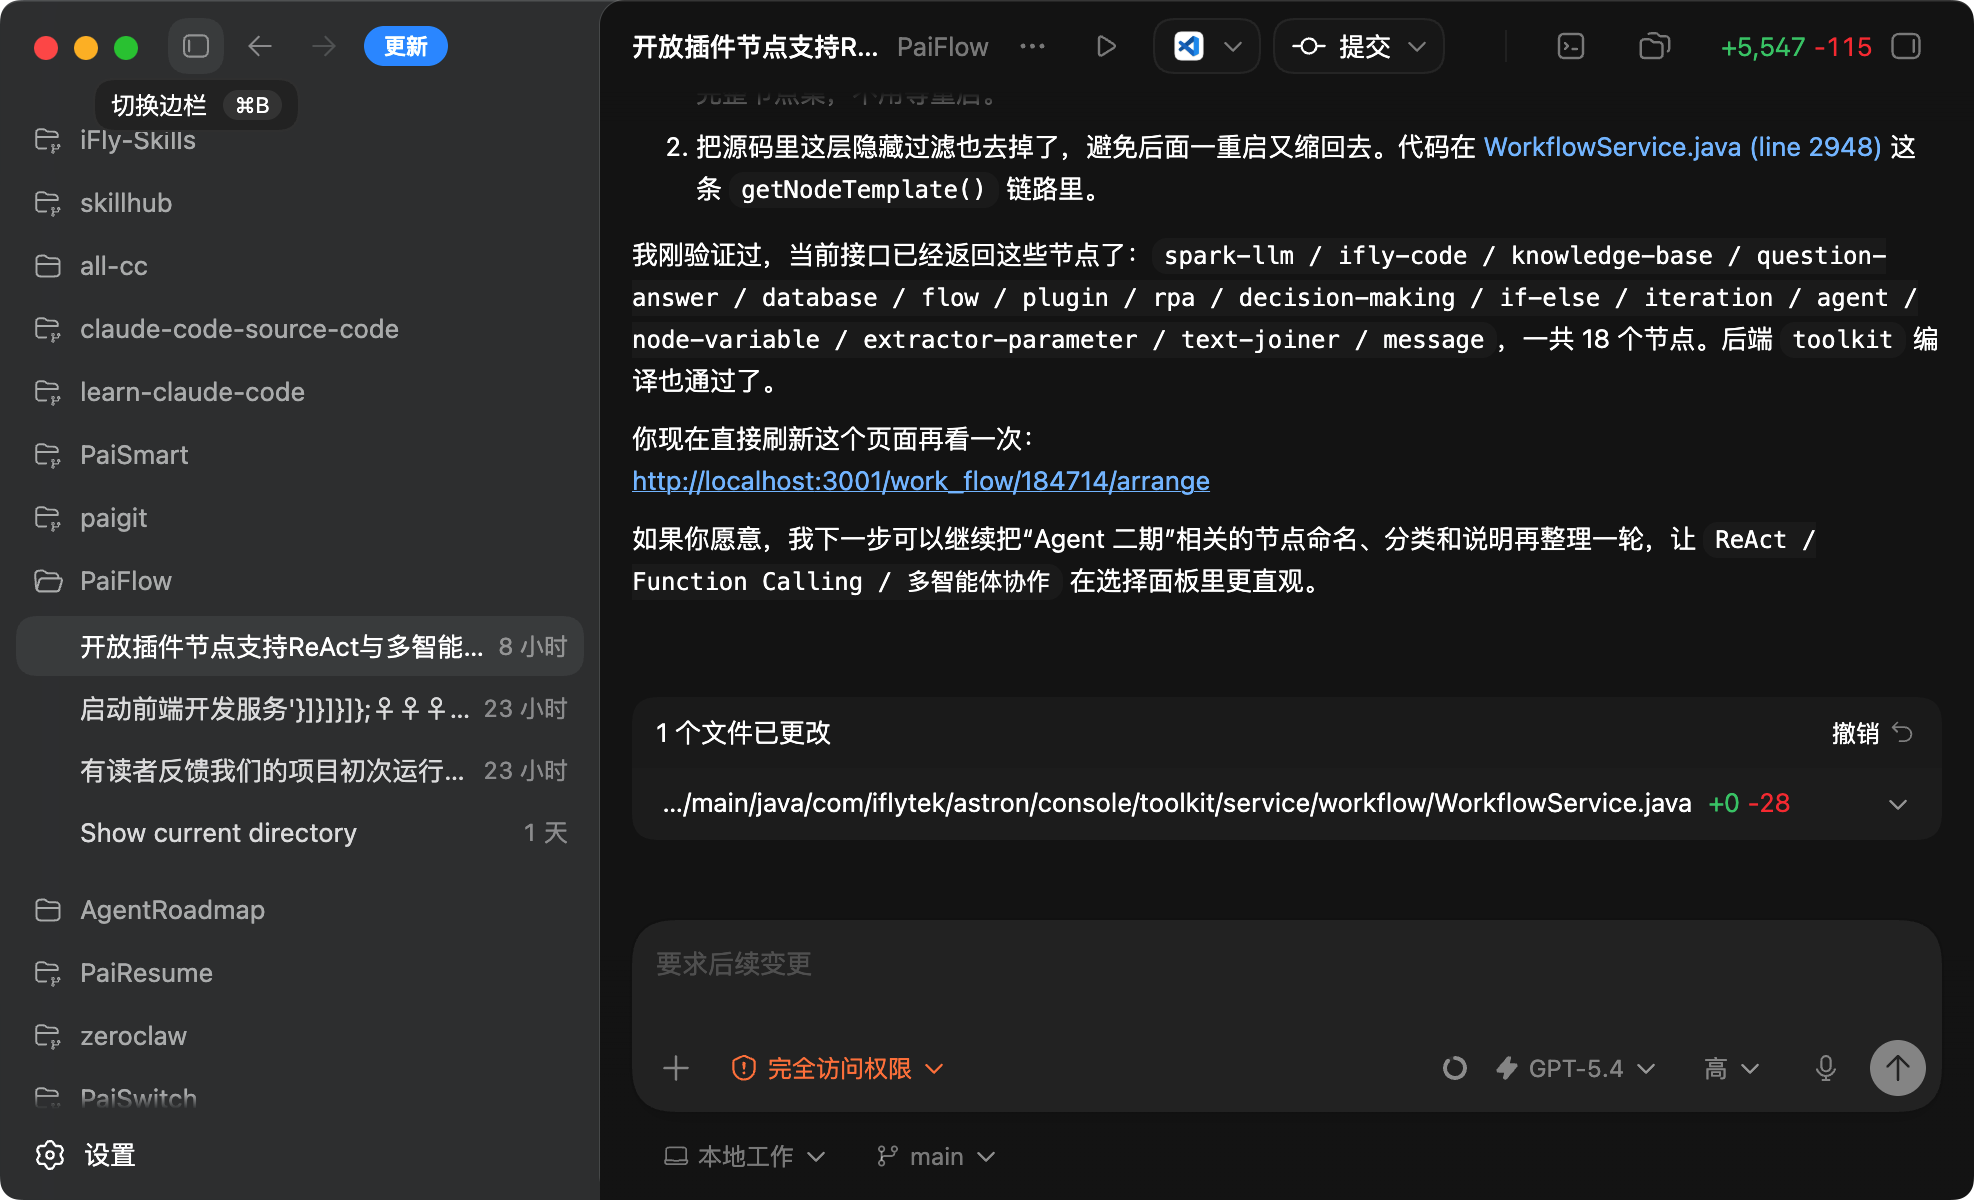Click the 更新 update button
This screenshot has height=1200, width=1974.
pos(405,46)
